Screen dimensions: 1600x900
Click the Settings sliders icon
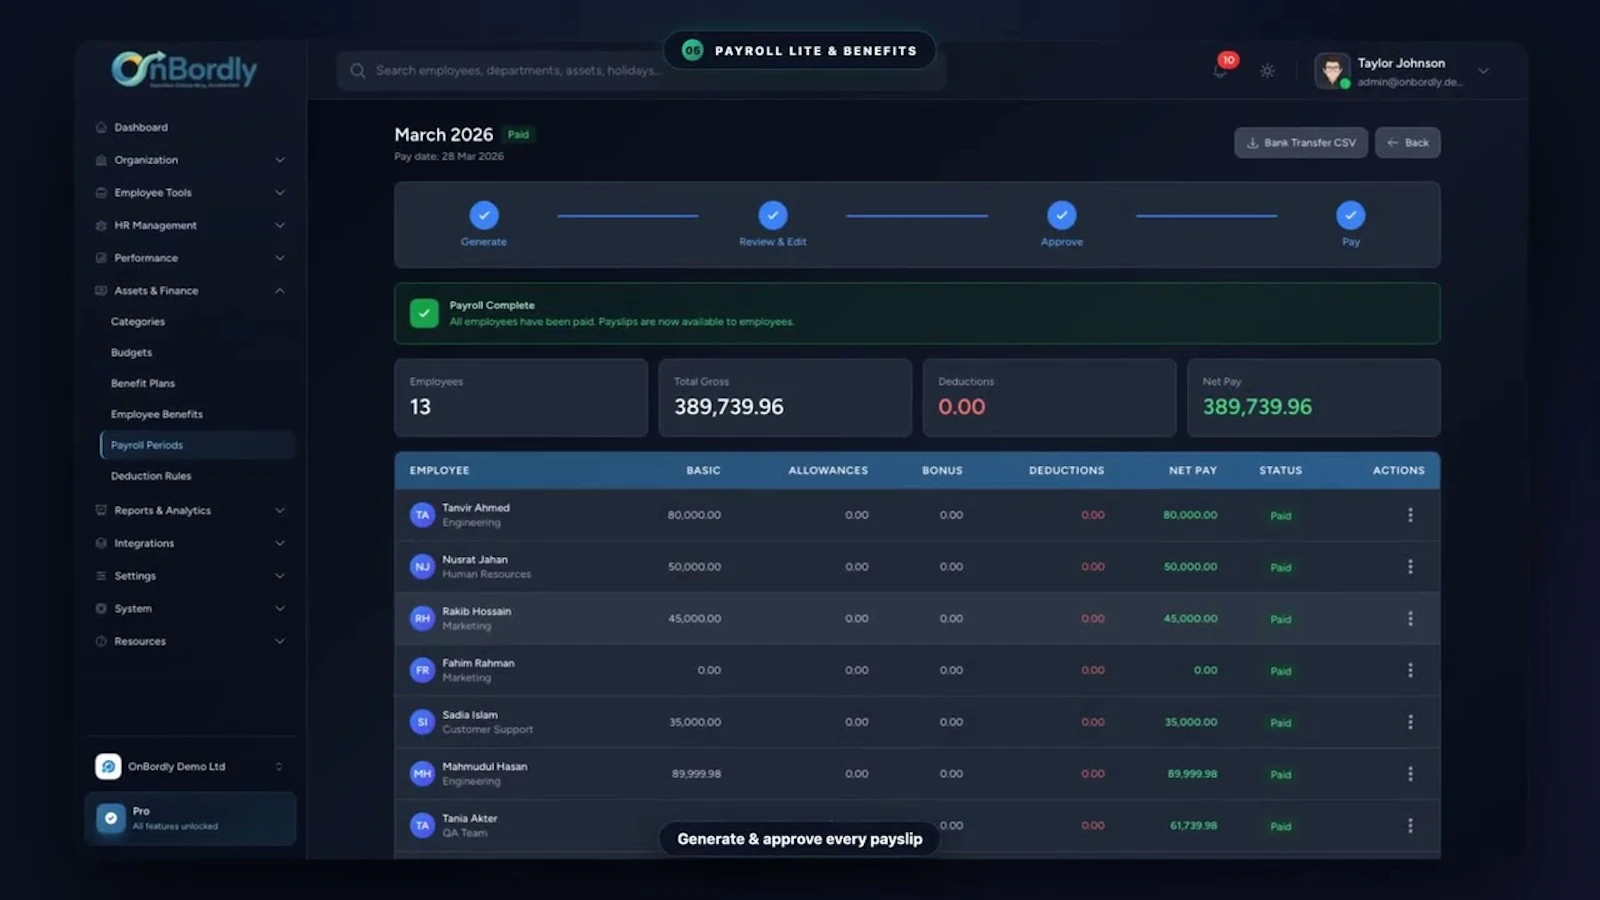coord(101,576)
